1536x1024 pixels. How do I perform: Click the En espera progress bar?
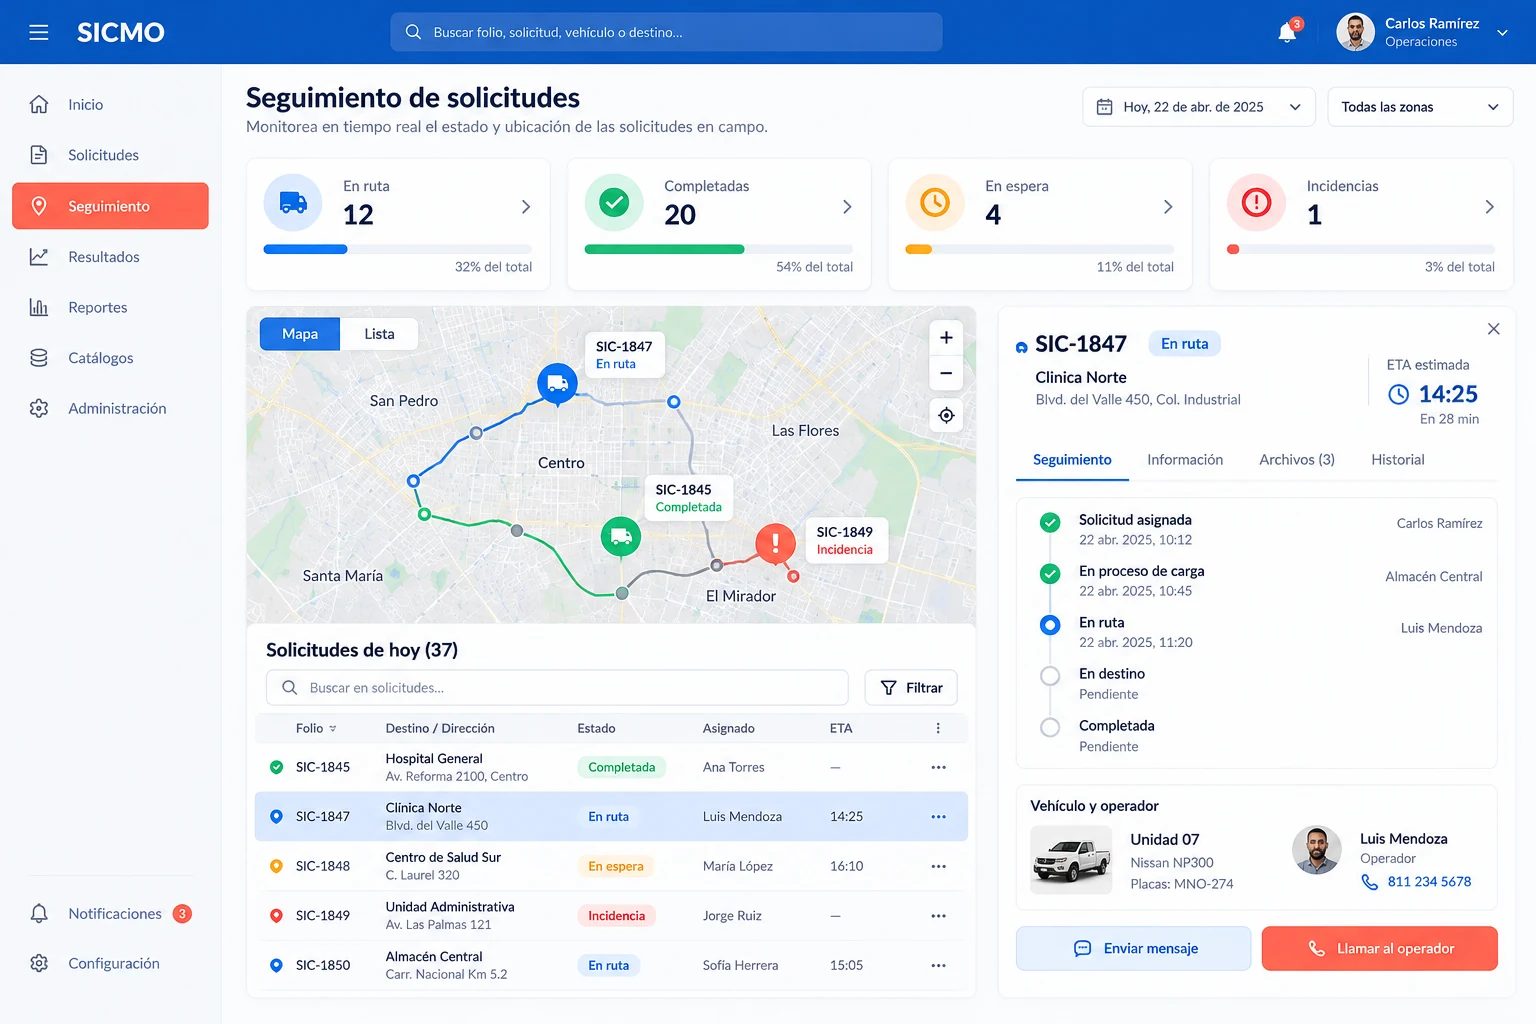click(x=1040, y=249)
